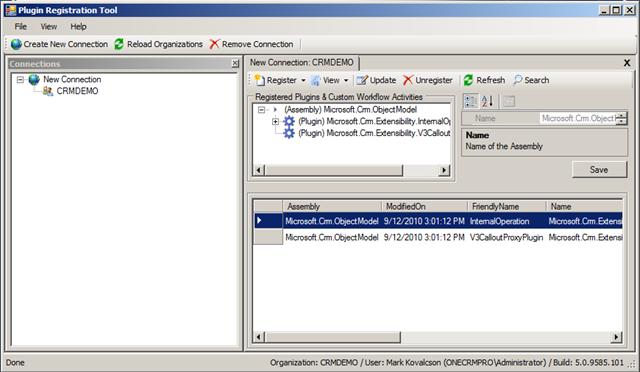The height and width of the screenshot is (372, 640).
Task: Click the Create New Connection globe icon
Action: pyautogui.click(x=16, y=44)
